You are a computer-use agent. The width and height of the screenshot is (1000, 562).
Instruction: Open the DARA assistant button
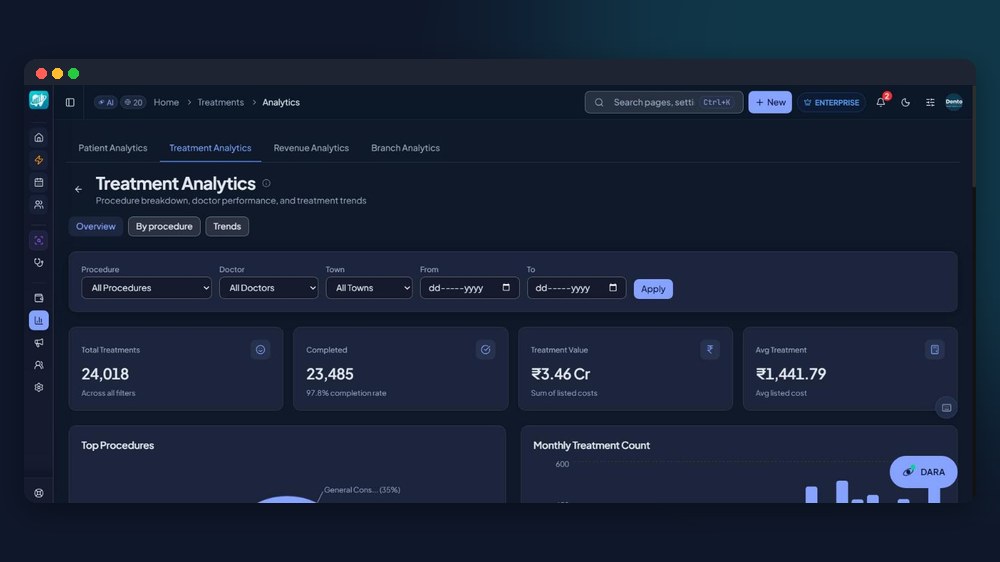coord(923,472)
